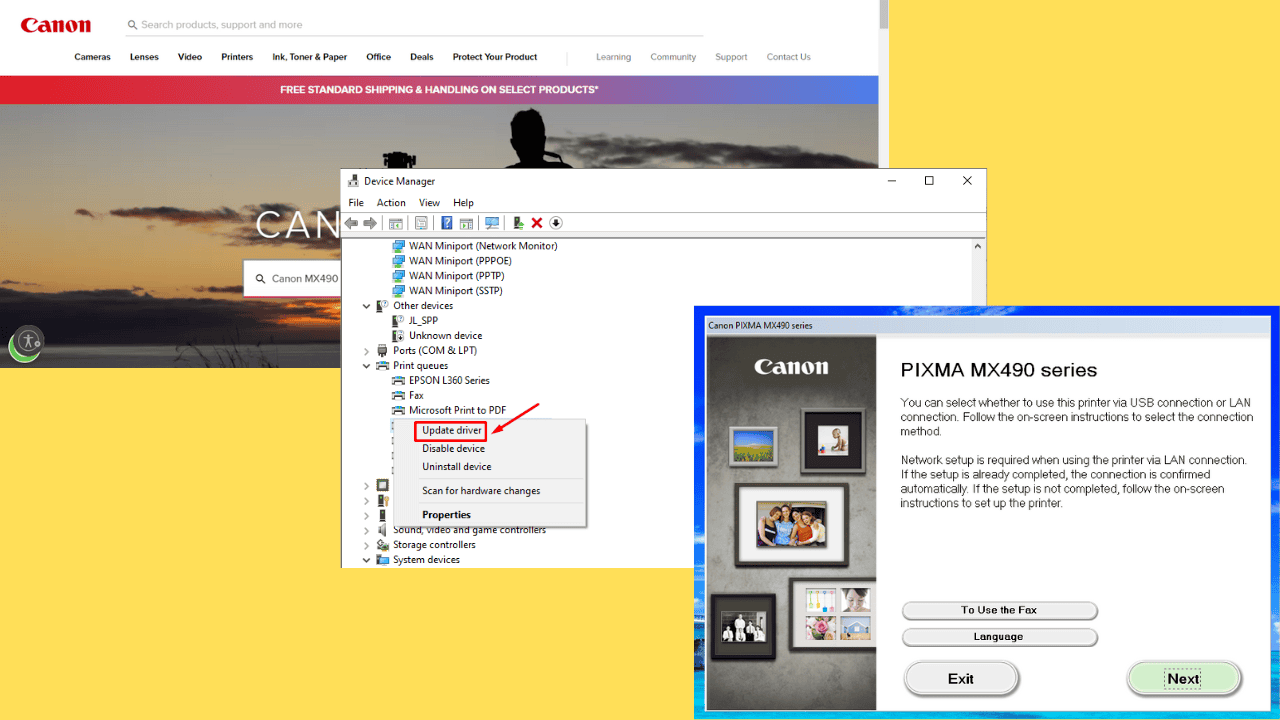Click the Canon logo in website header
This screenshot has height=720, width=1280.
click(x=56, y=25)
